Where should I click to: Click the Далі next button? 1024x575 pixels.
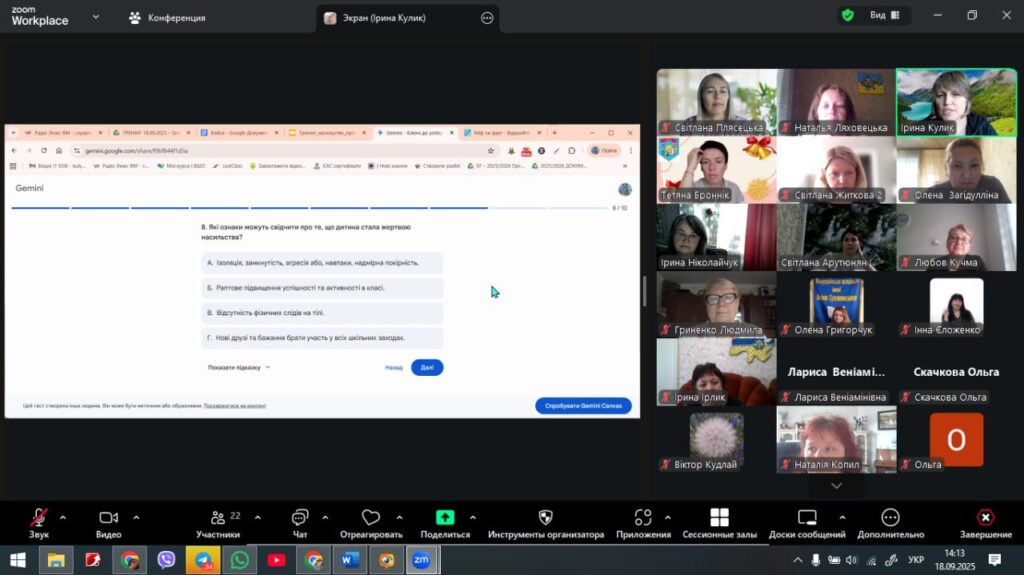(x=427, y=367)
